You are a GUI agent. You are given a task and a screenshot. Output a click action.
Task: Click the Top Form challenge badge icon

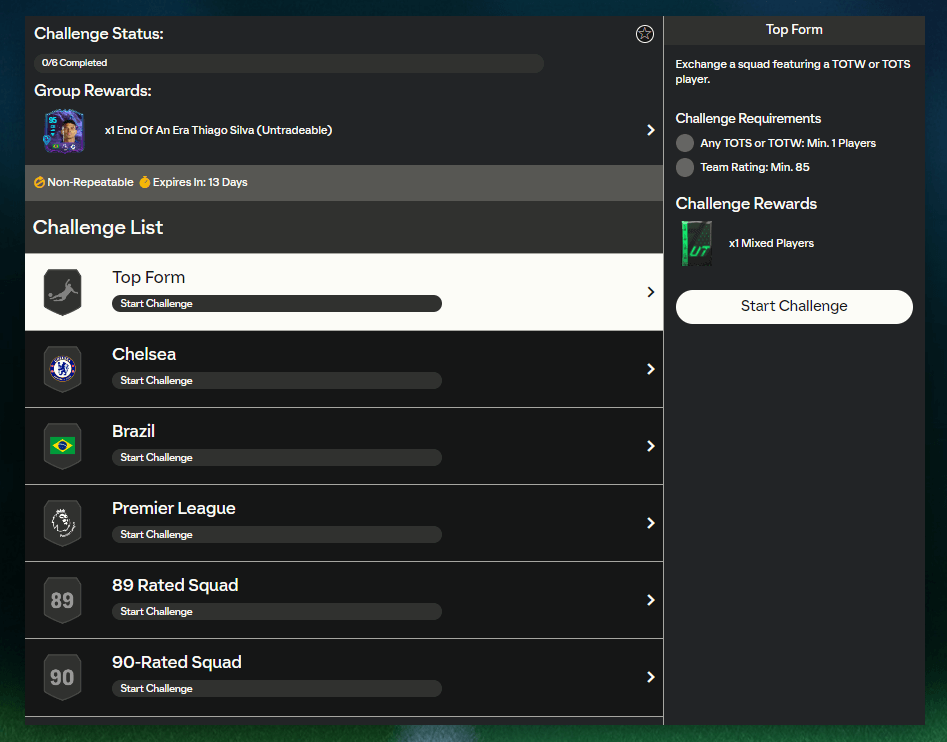tap(62, 291)
